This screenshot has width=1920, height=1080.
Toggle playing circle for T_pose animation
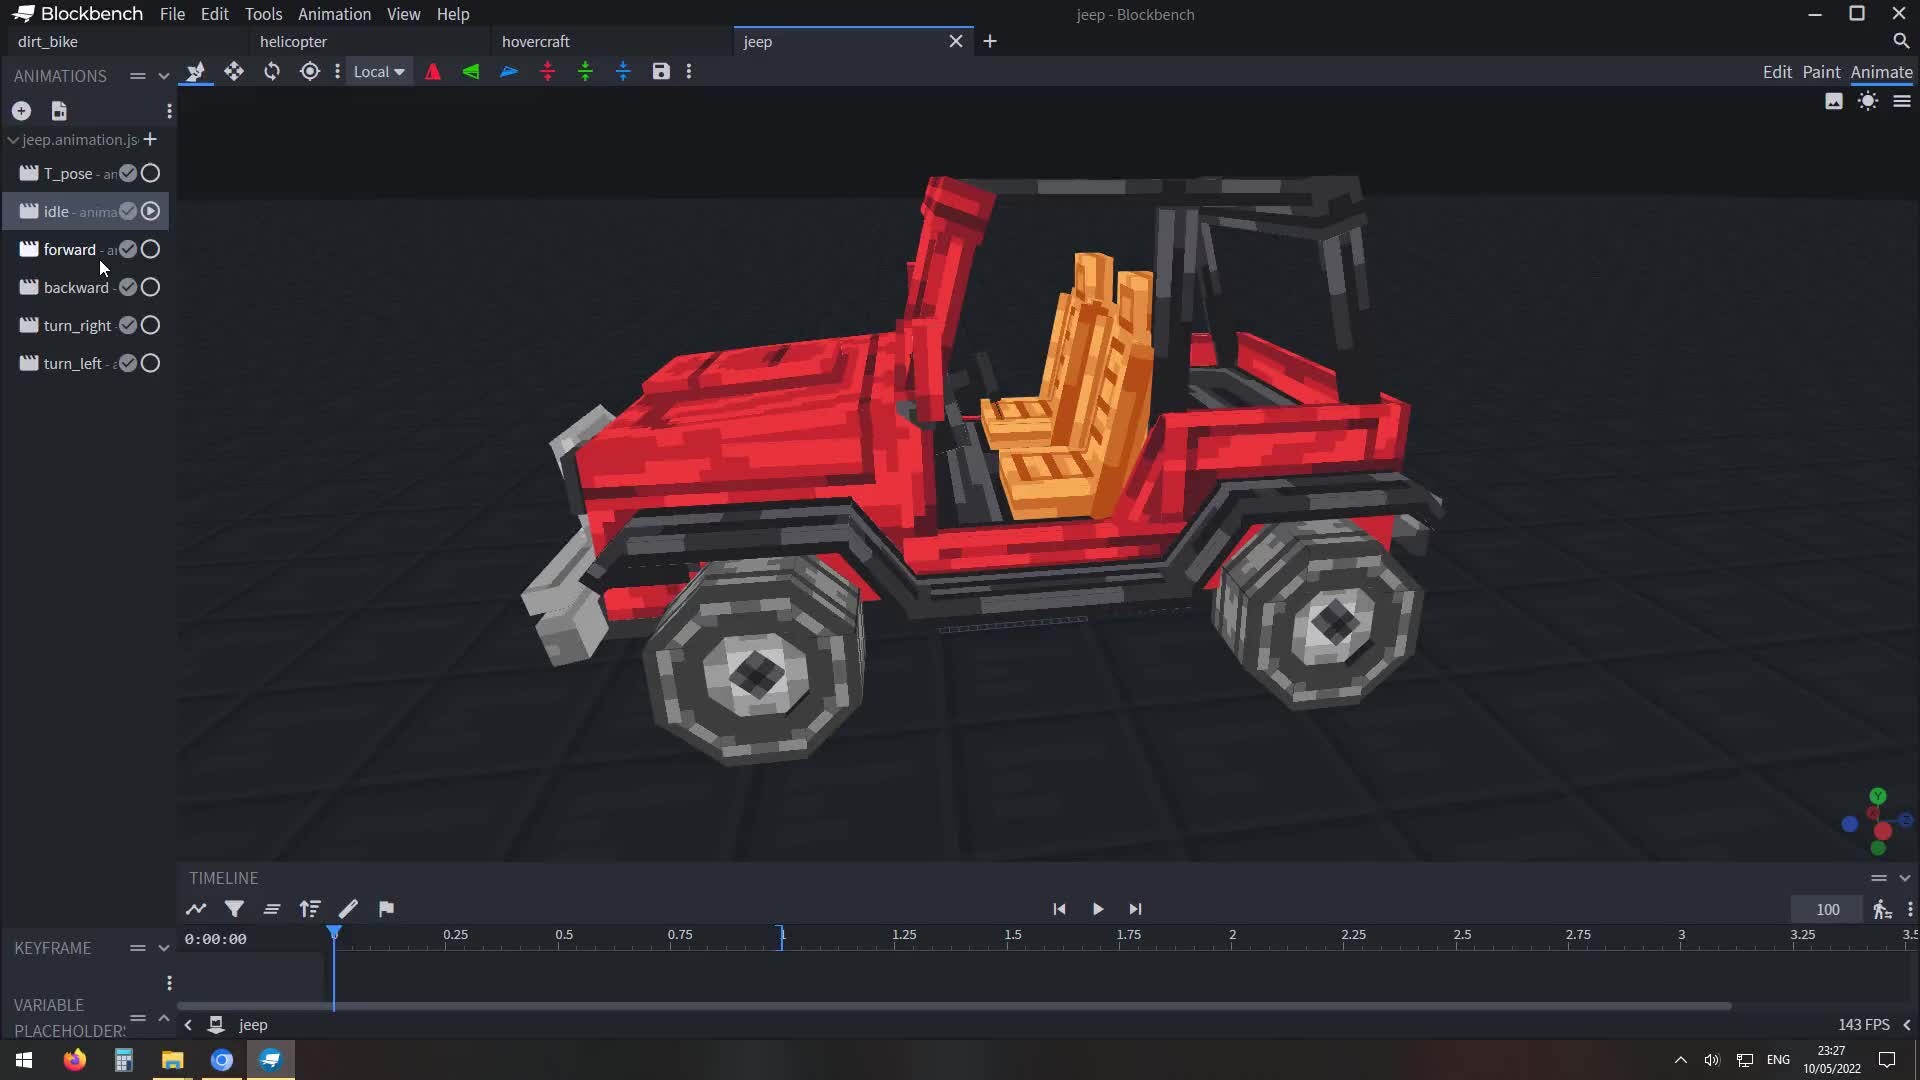[150, 173]
